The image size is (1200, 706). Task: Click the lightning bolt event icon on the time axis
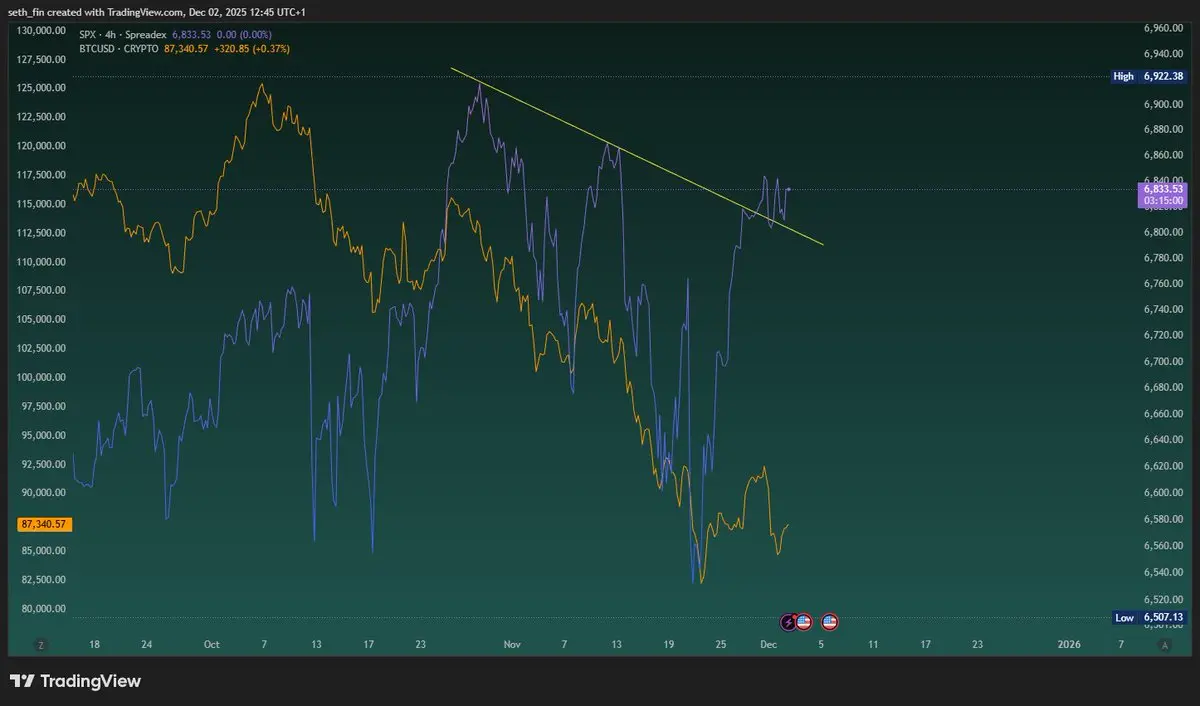click(790, 621)
